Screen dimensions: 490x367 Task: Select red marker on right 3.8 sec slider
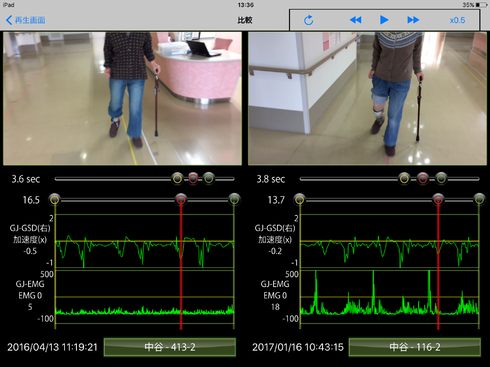[x=423, y=179]
